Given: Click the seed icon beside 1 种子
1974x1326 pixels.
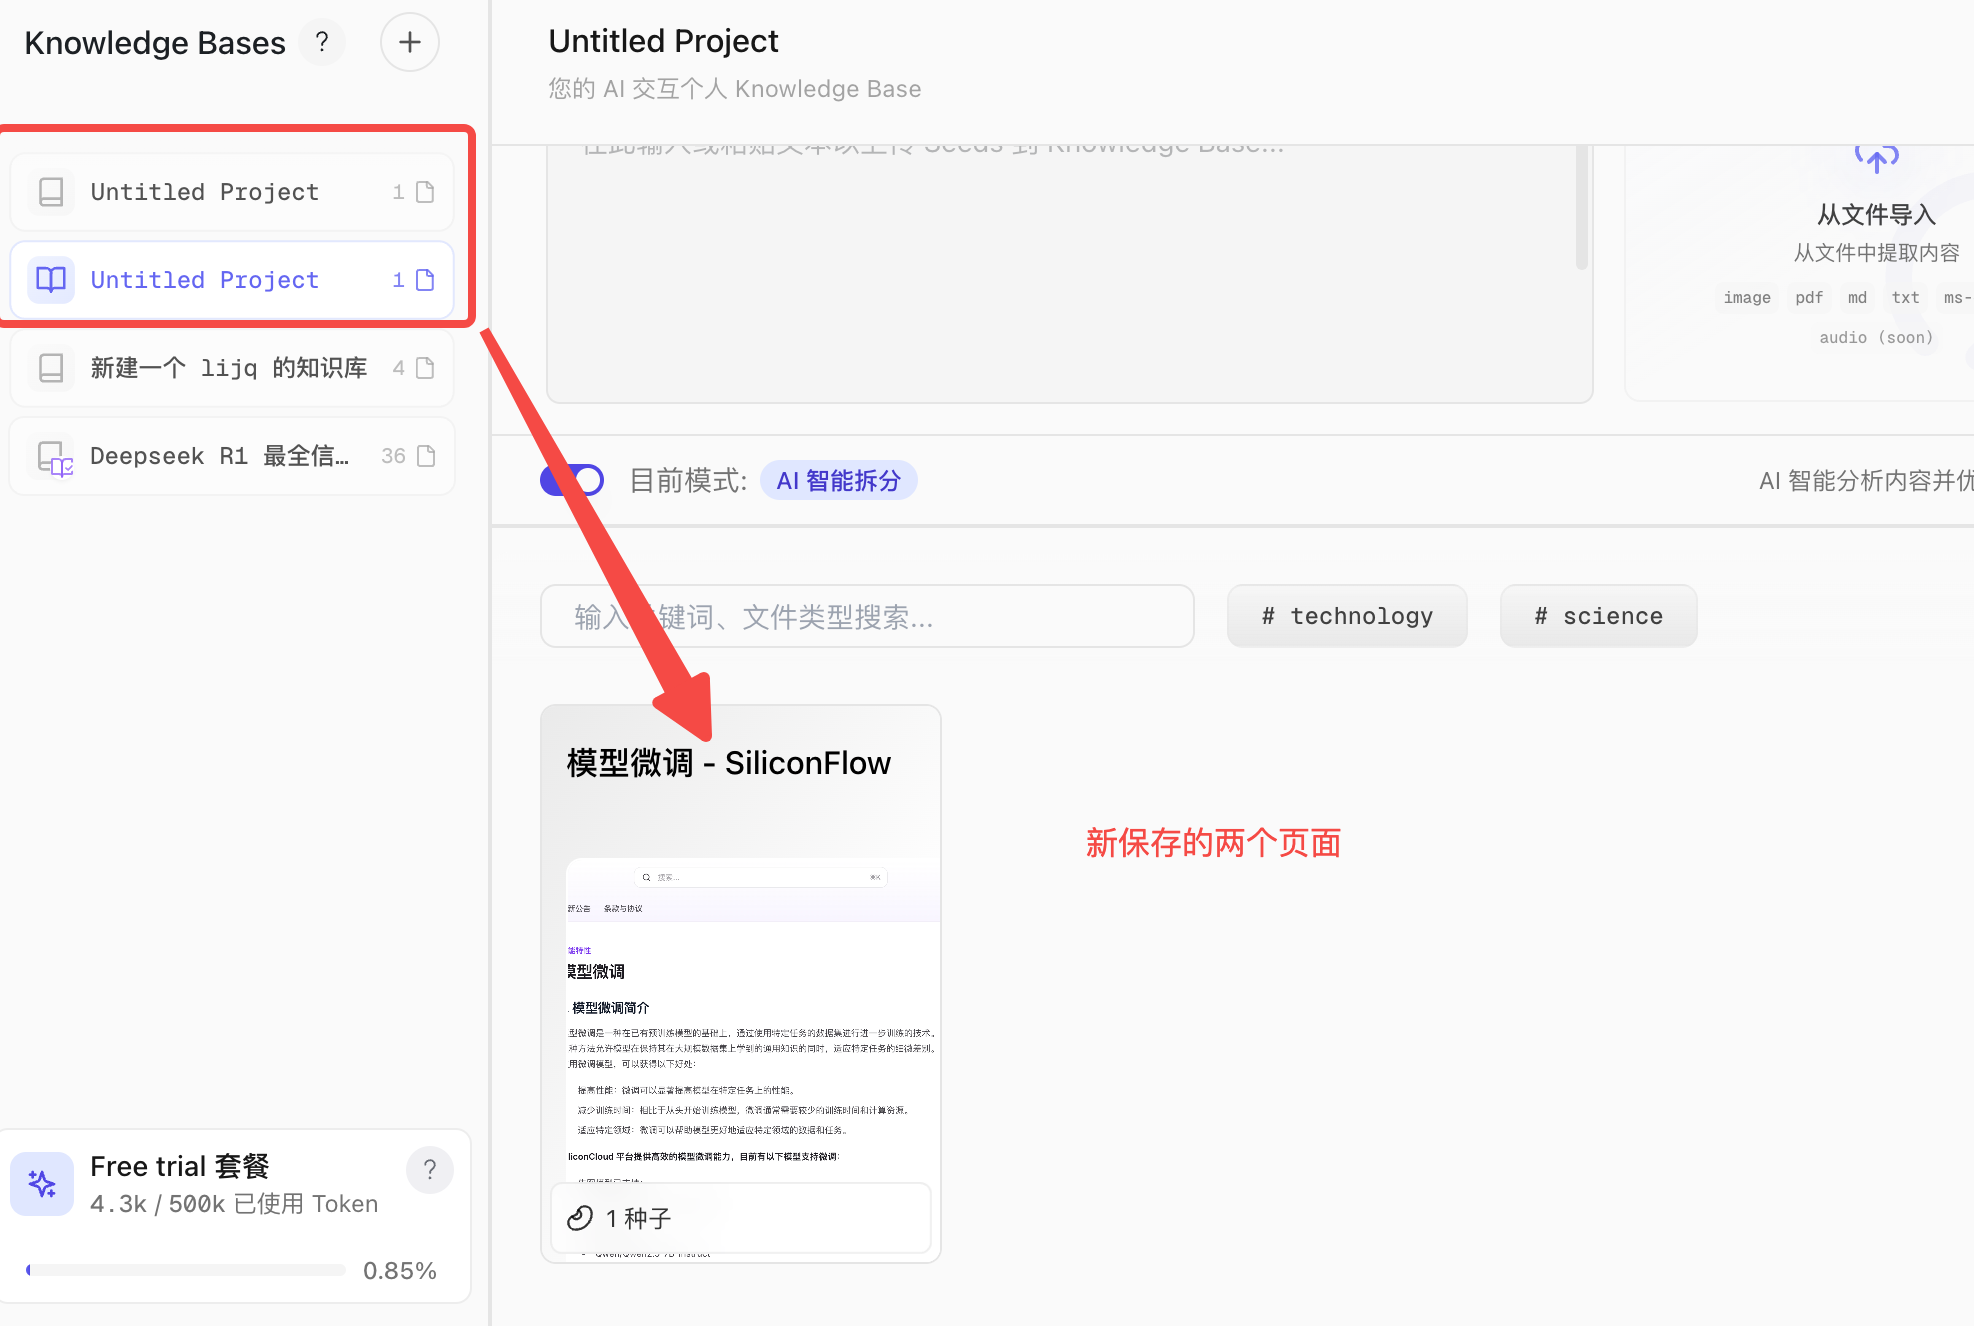Looking at the screenshot, I should [580, 1218].
